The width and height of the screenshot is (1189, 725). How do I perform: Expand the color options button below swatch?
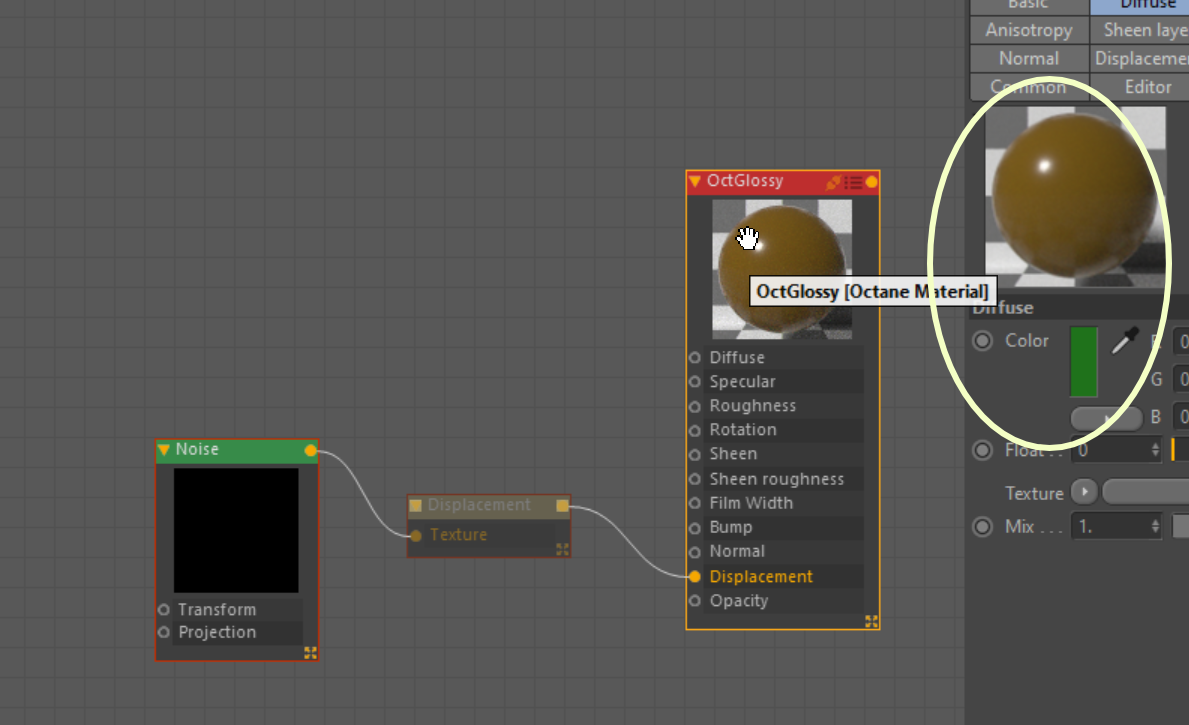1106,417
